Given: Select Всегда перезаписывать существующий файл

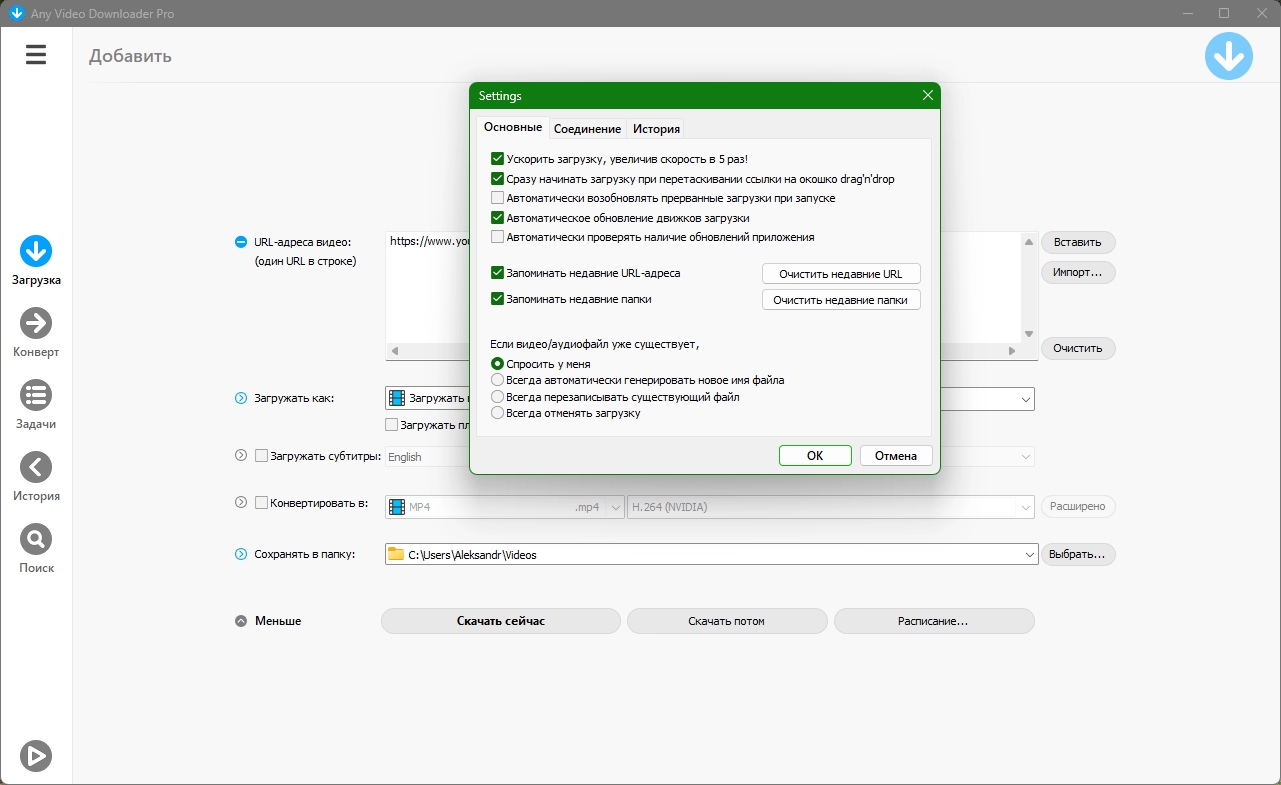Looking at the screenshot, I should [497, 397].
